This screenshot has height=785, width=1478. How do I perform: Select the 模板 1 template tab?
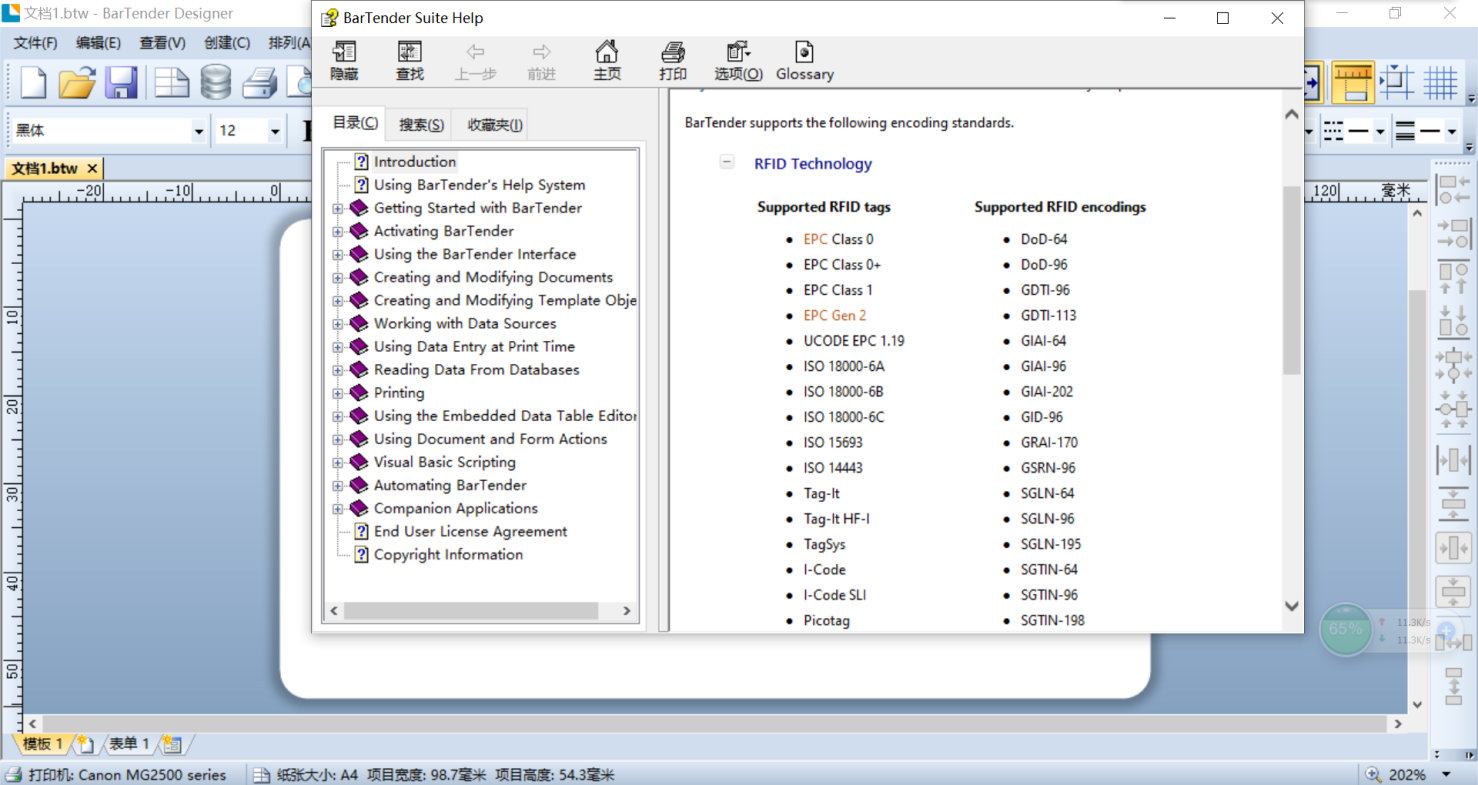pos(42,744)
